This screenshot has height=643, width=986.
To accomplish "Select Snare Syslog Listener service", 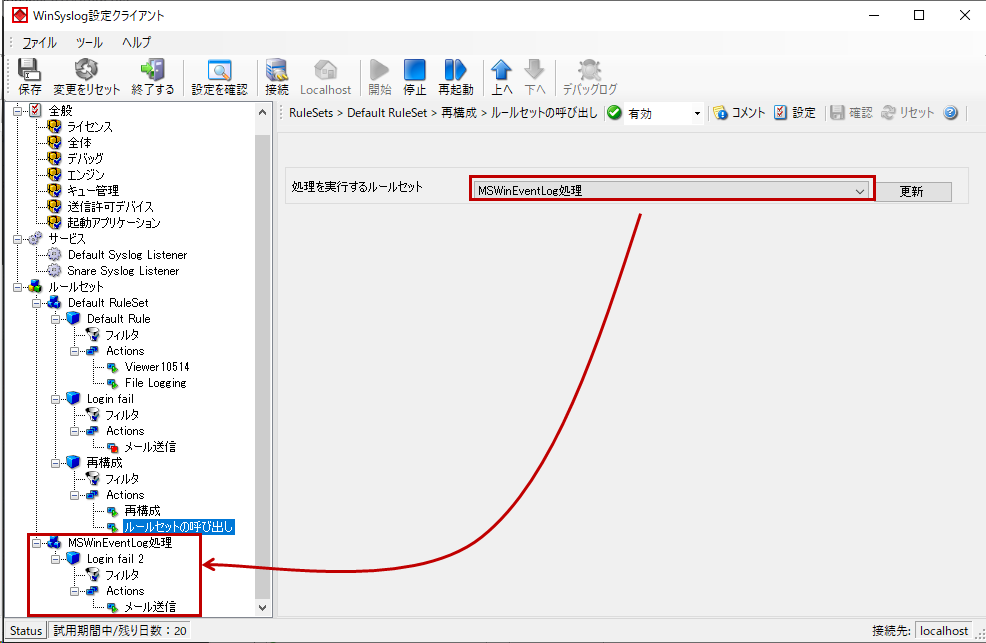I will coord(123,271).
